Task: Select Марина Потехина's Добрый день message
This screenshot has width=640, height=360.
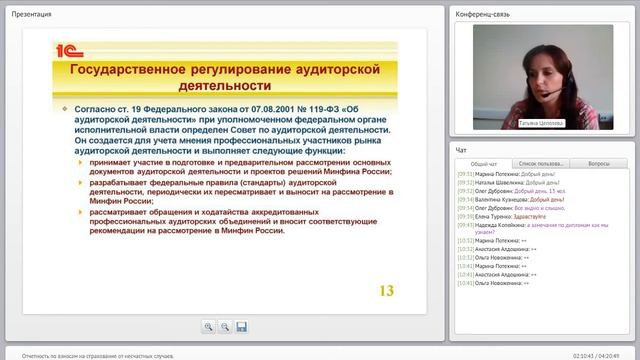Action: 506,174
